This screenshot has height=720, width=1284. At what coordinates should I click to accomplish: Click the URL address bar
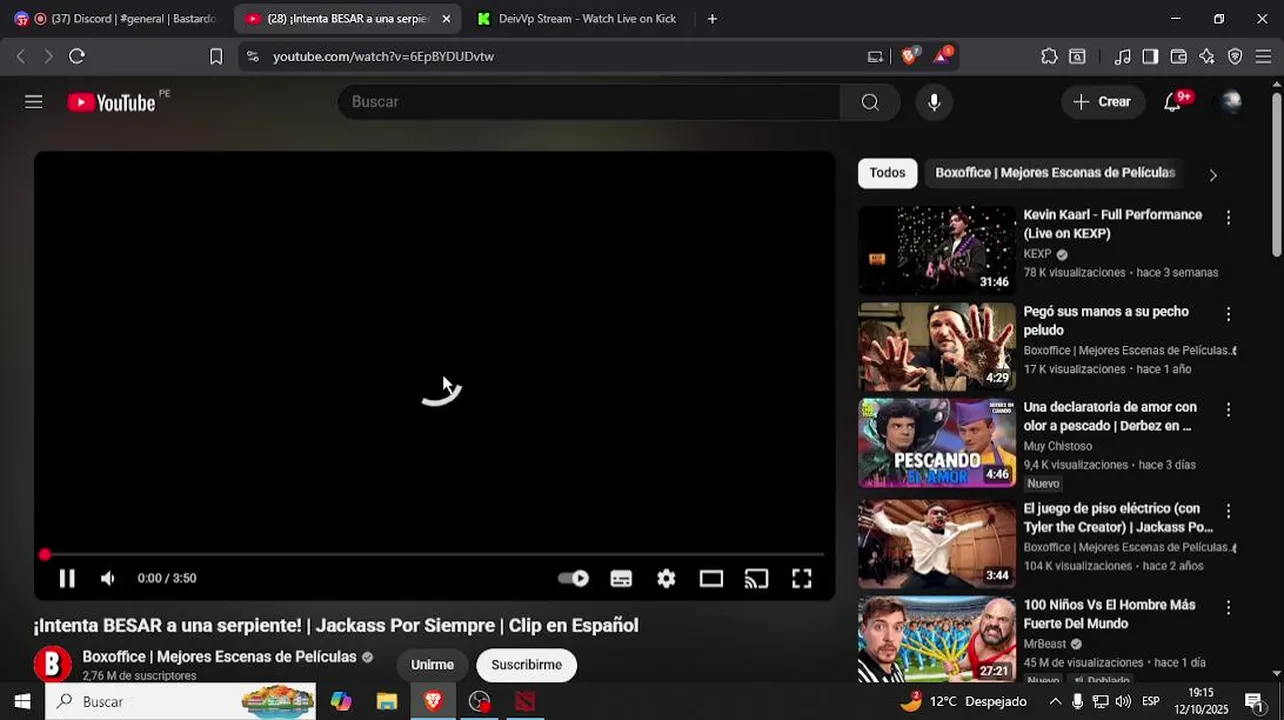(x=560, y=56)
